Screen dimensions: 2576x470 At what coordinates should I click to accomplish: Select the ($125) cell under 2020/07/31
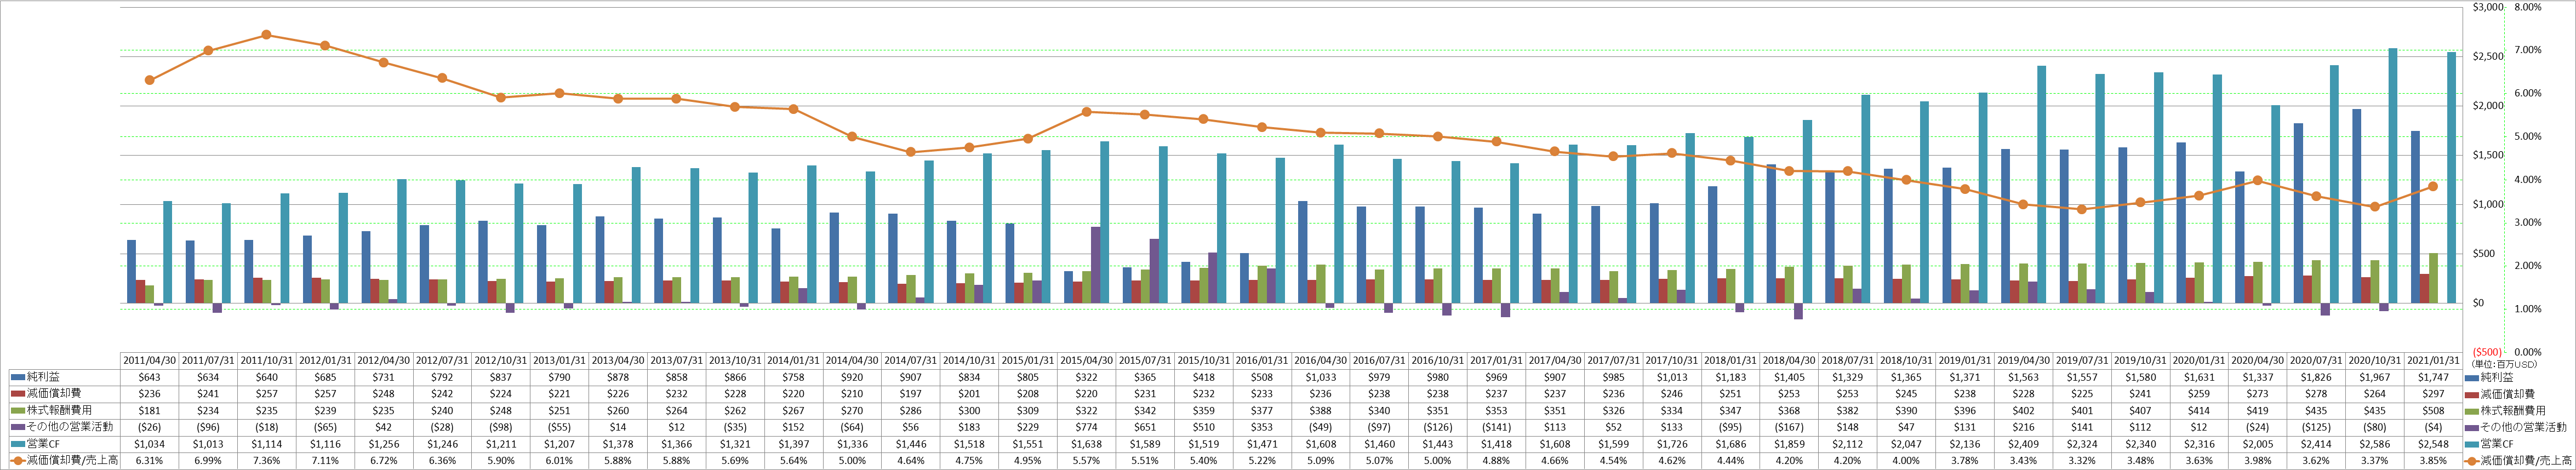[2316, 427]
